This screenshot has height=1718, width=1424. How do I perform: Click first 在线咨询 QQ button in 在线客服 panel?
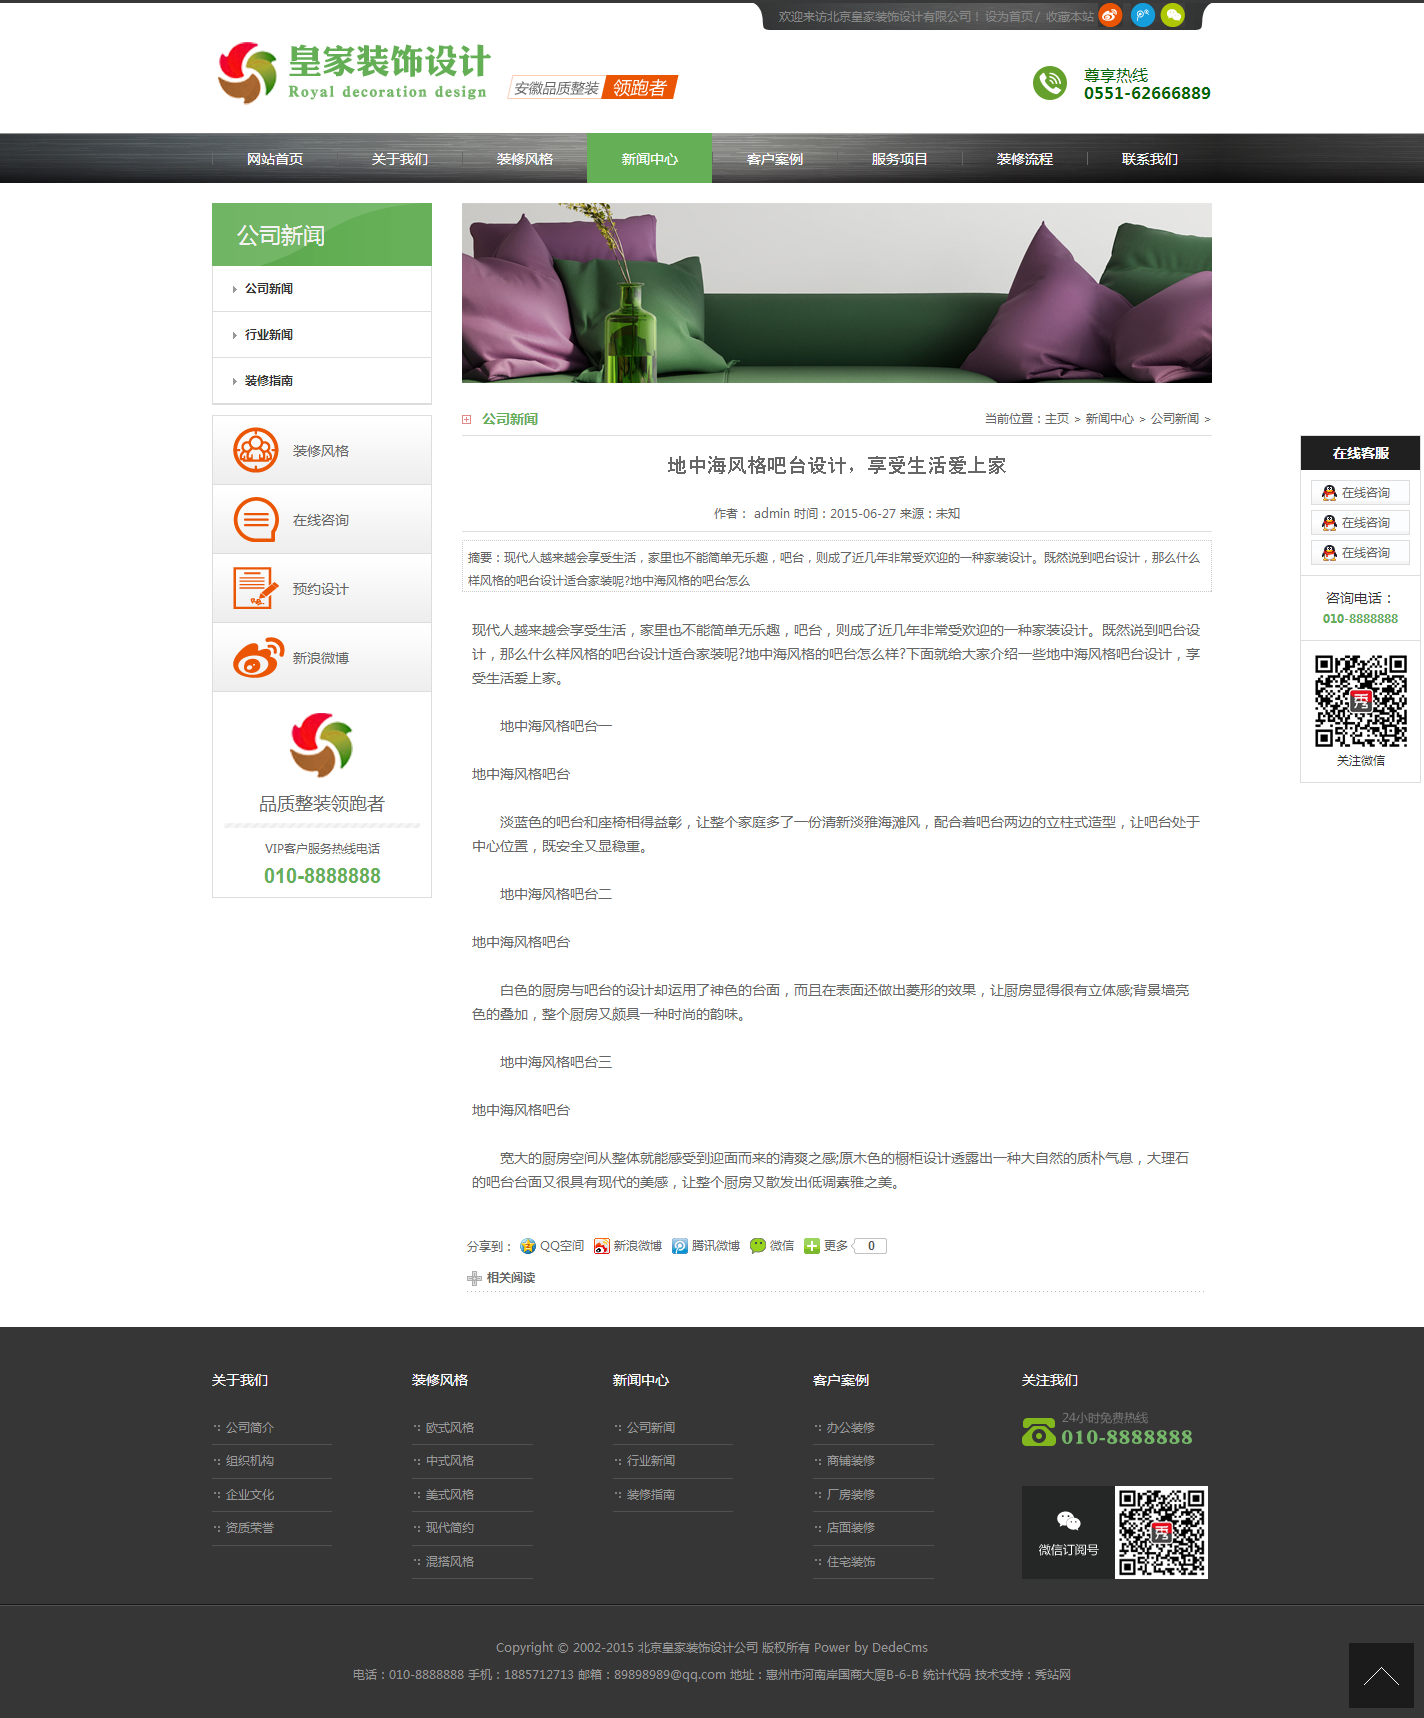click(x=1359, y=493)
